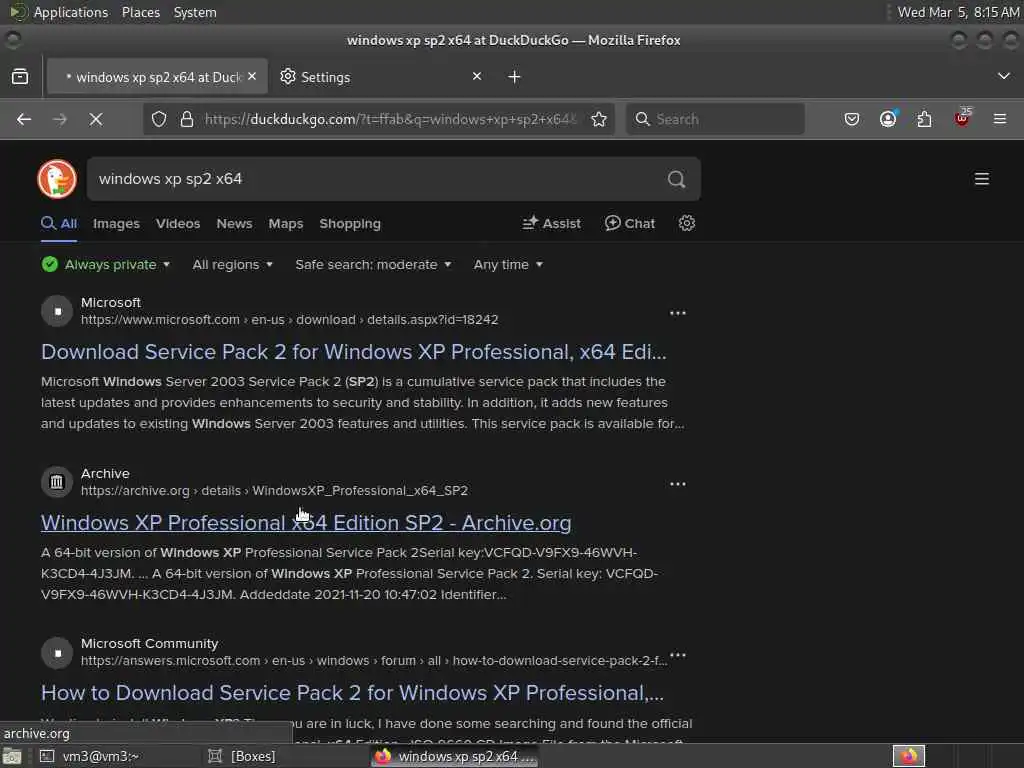Click uBlock Origin extension icon

[962, 118]
